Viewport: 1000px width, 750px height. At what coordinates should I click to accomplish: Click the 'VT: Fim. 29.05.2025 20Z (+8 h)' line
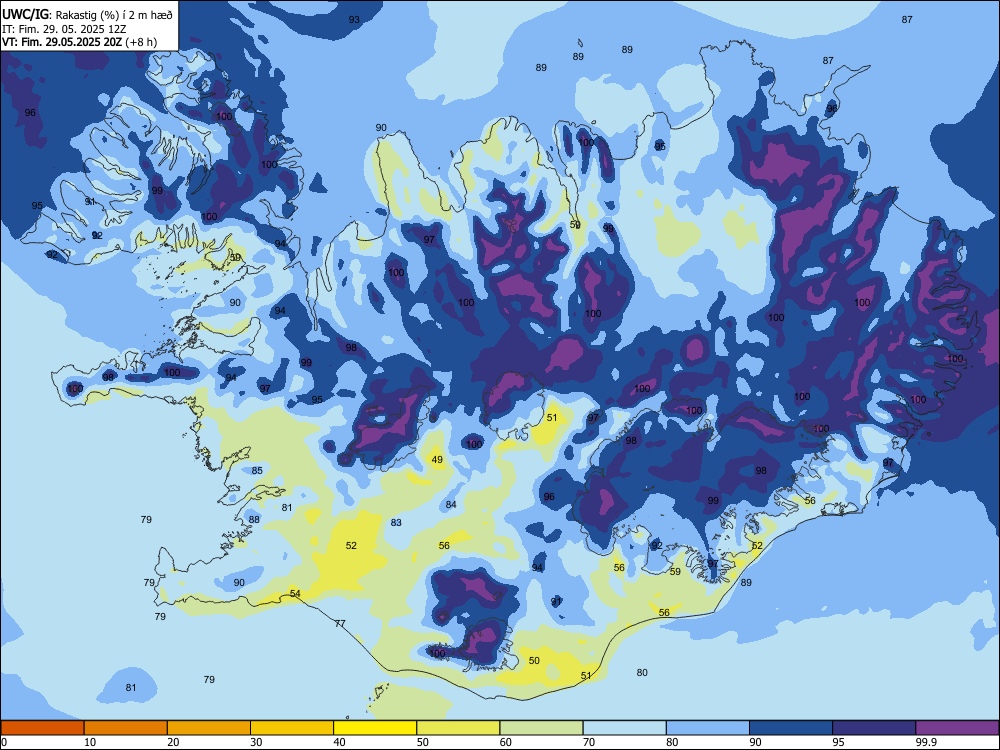[79, 42]
